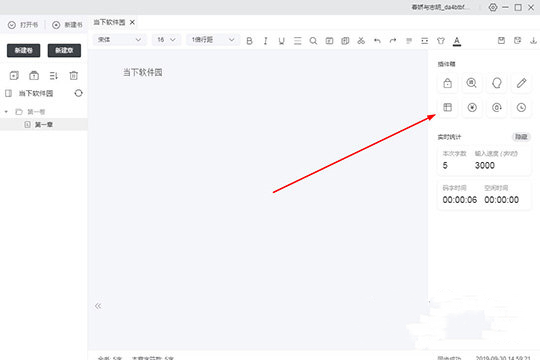Open the head-profile plugin icon

tap(497, 83)
